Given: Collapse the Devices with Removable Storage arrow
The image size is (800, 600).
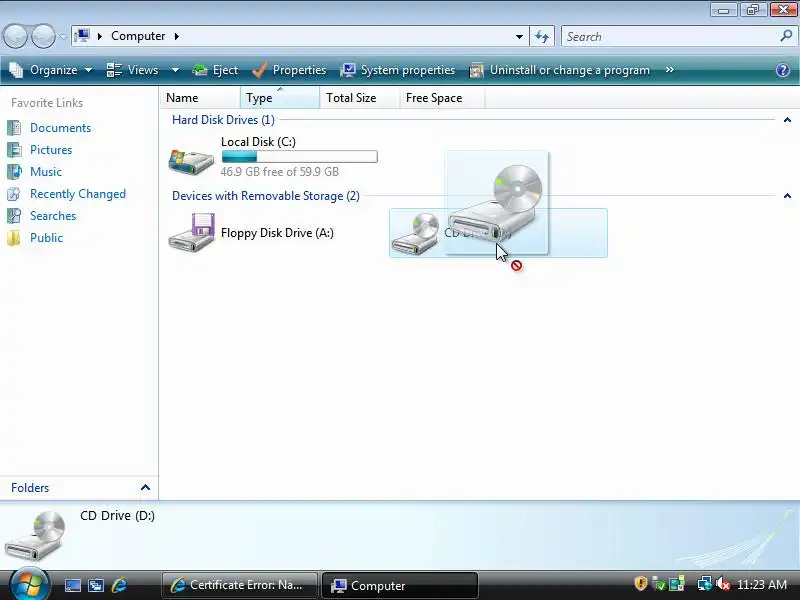Looking at the screenshot, I should point(787,196).
